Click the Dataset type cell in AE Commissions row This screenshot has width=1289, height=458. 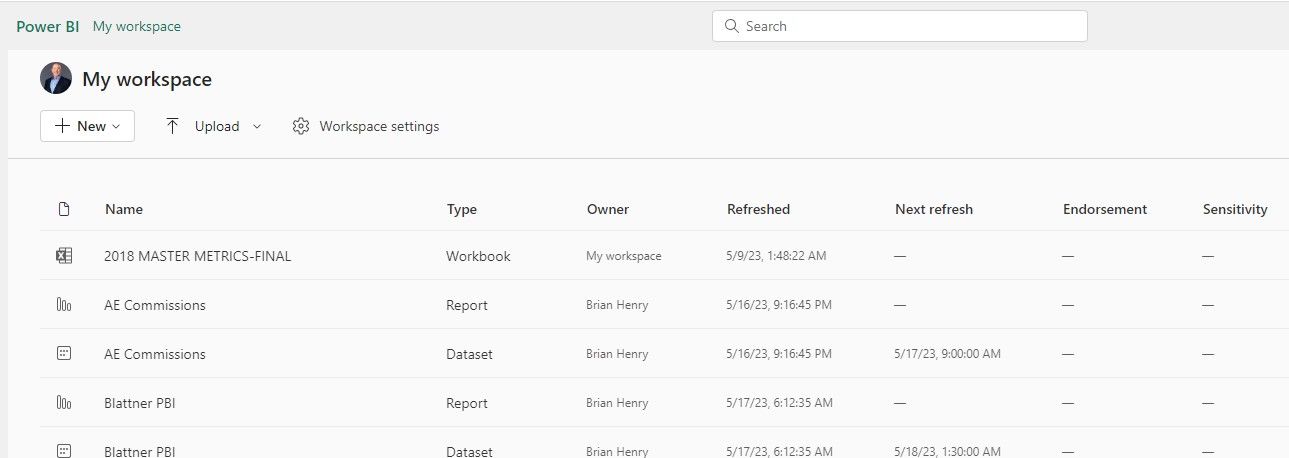pos(469,354)
